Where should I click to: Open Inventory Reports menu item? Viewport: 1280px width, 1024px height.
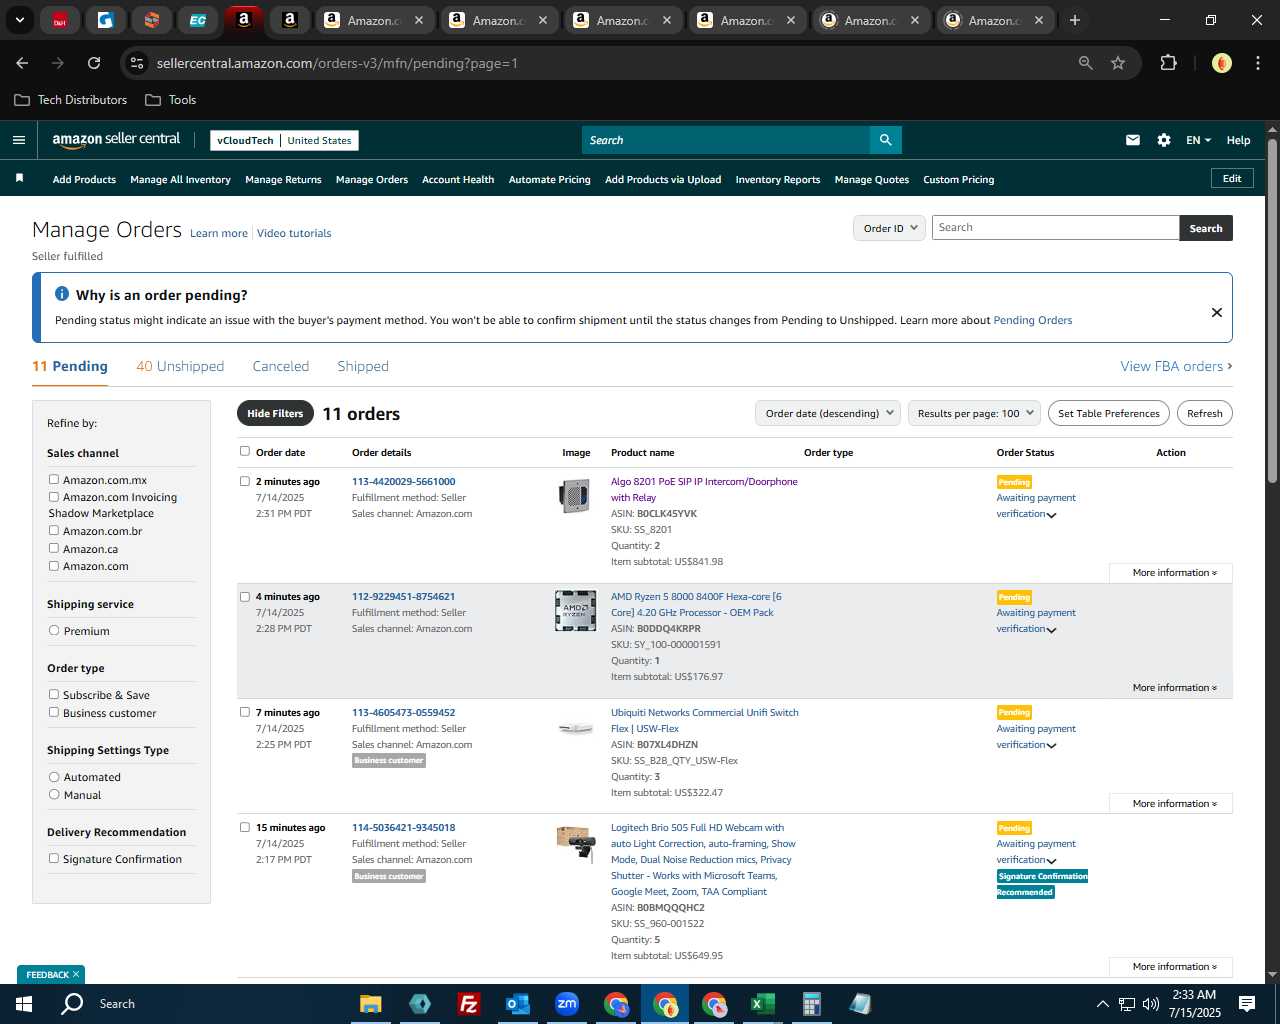pos(777,179)
